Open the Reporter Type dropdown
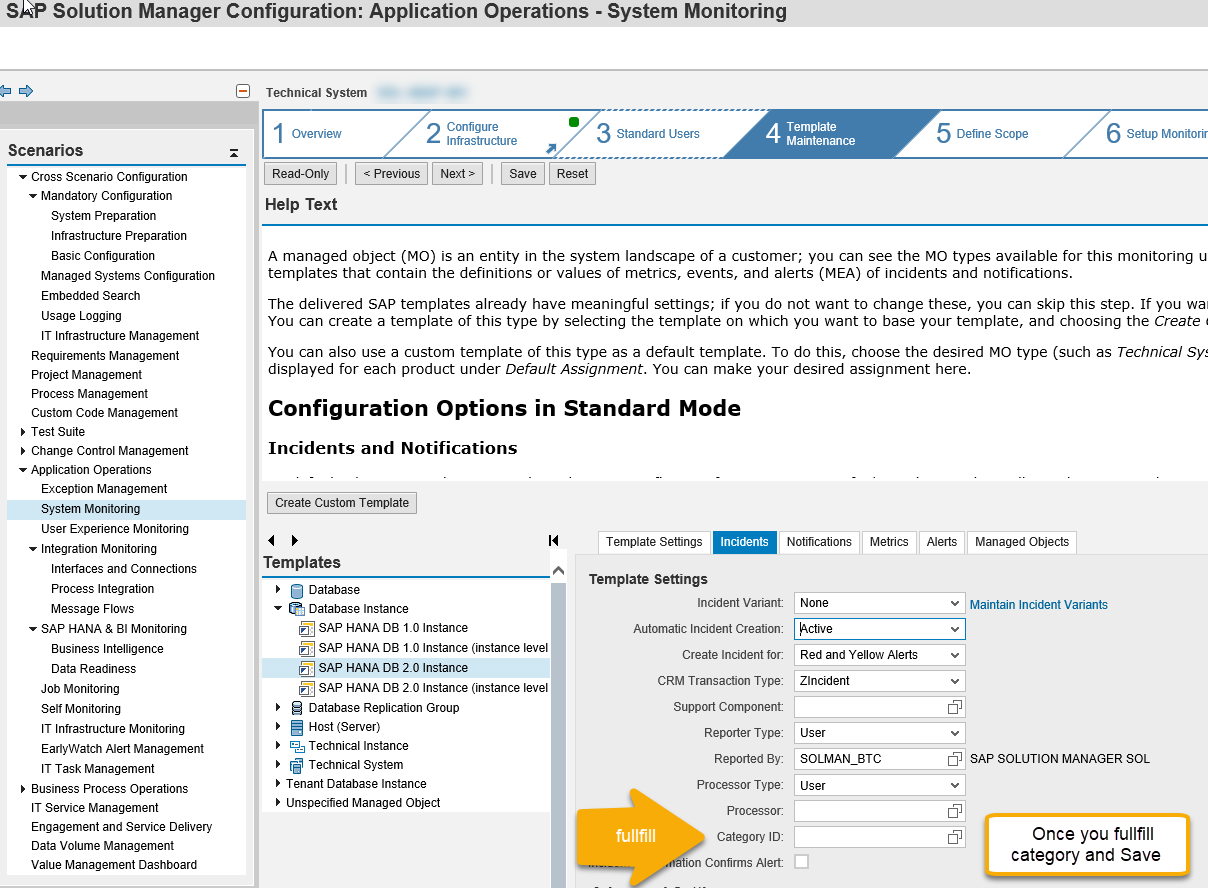This screenshot has height=888, width=1208. pyautogui.click(x=956, y=733)
